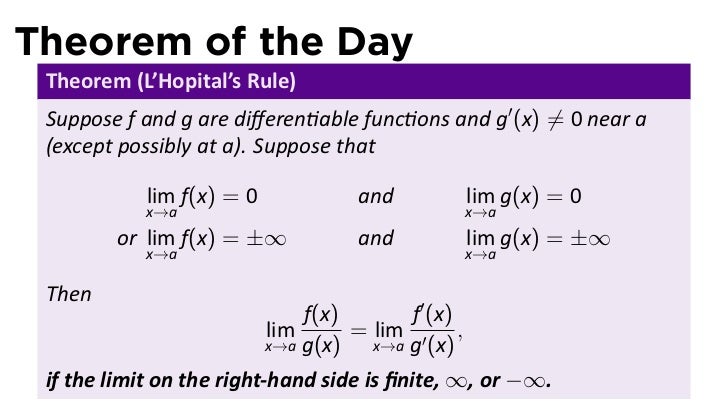728x410 pixels.
Task: Click the word "Then"
Action: [x=69, y=294]
